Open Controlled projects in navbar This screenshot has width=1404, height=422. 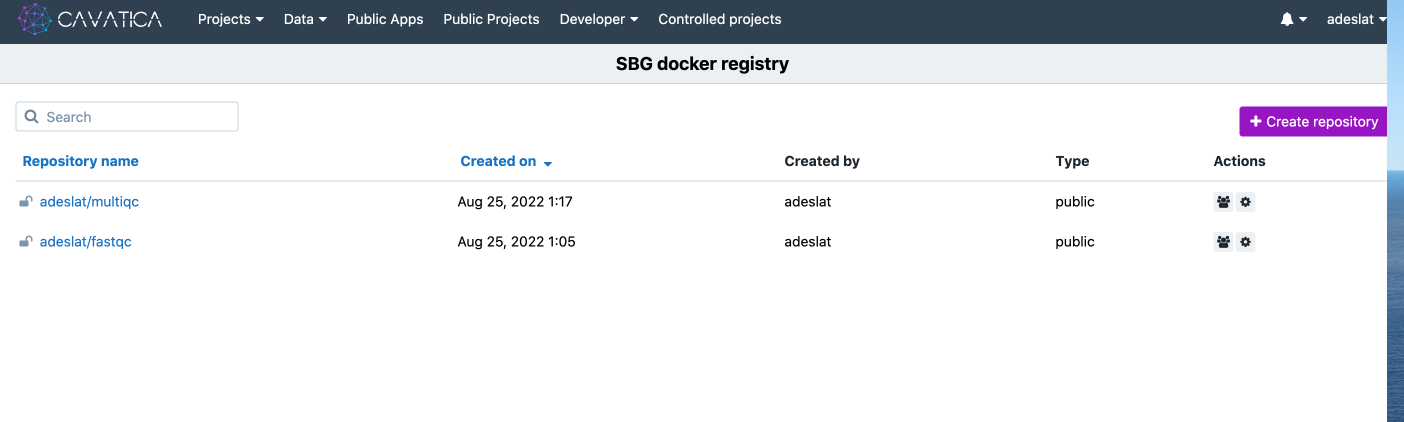click(x=719, y=19)
